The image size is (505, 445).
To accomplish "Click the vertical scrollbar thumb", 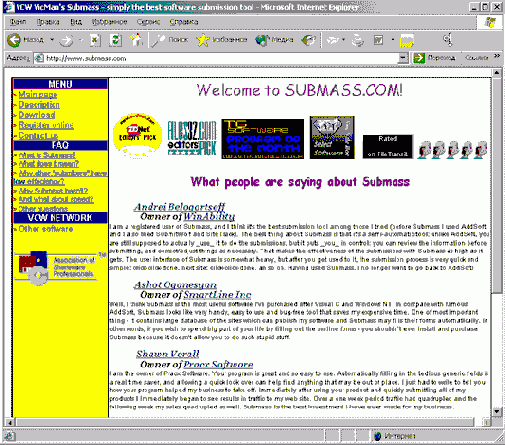I will point(497,185).
